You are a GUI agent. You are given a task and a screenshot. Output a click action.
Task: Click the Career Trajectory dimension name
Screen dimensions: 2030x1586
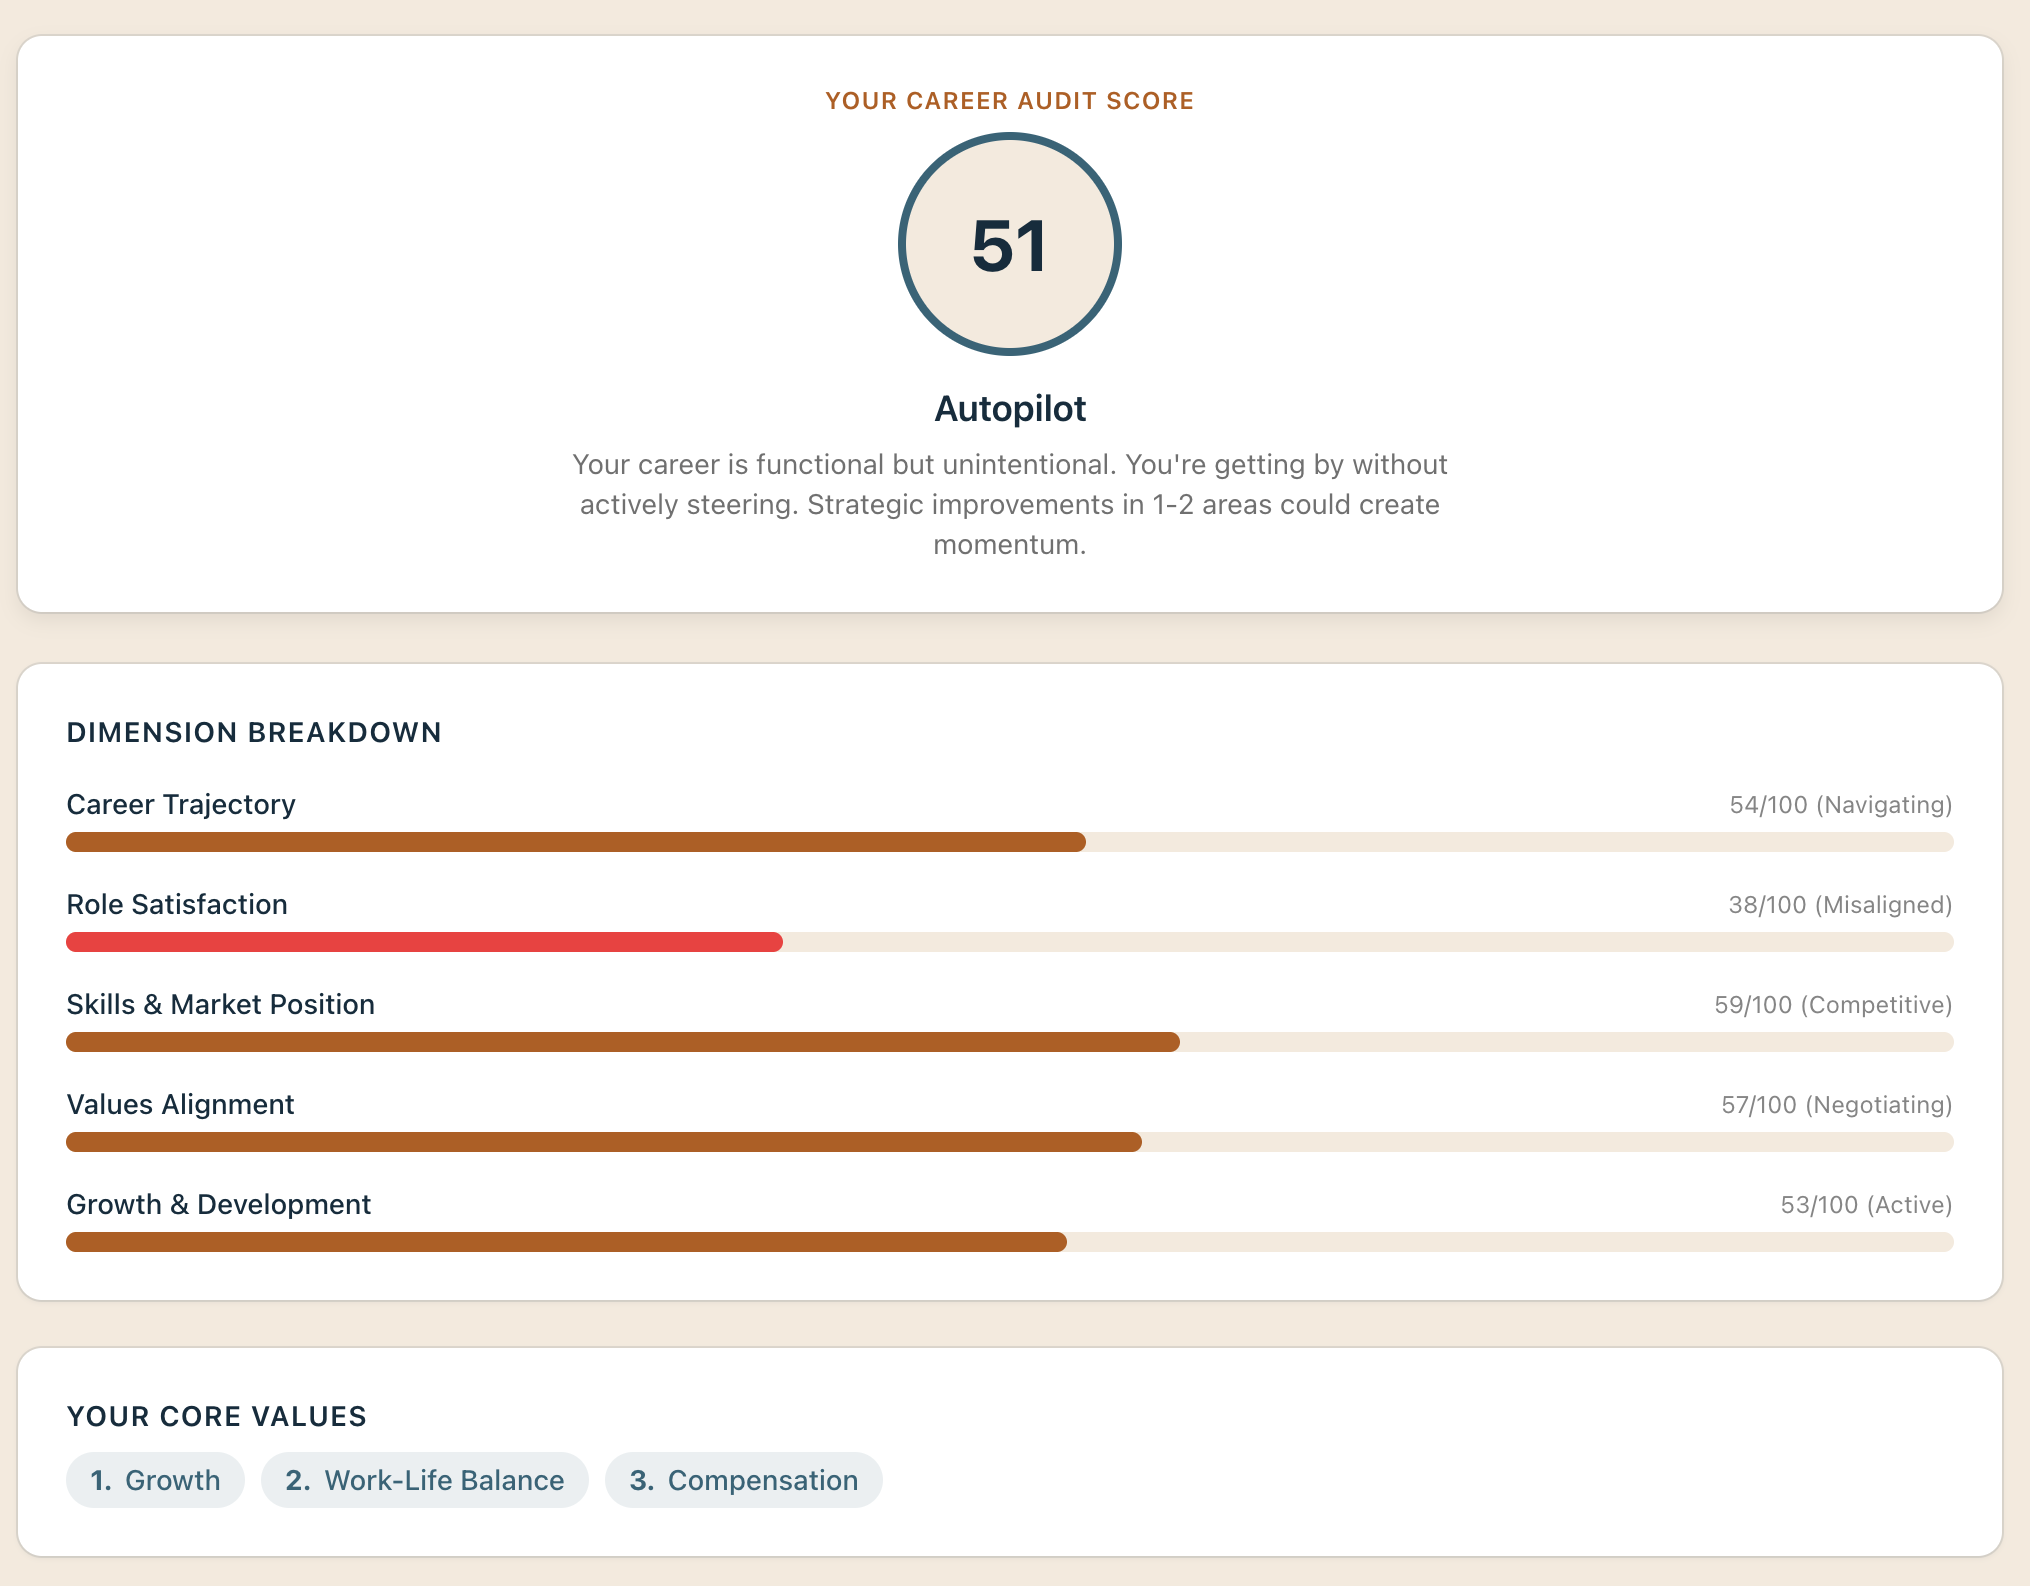pos(180,804)
